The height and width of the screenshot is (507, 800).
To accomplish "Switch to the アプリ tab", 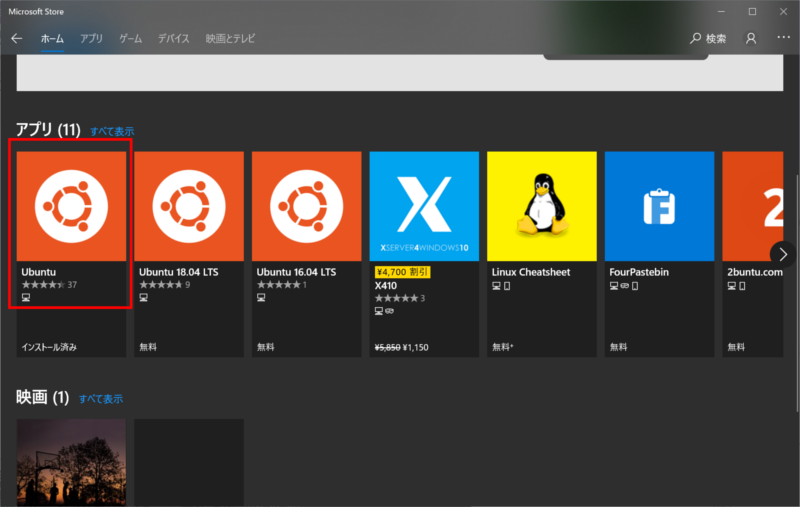I will coord(91,38).
